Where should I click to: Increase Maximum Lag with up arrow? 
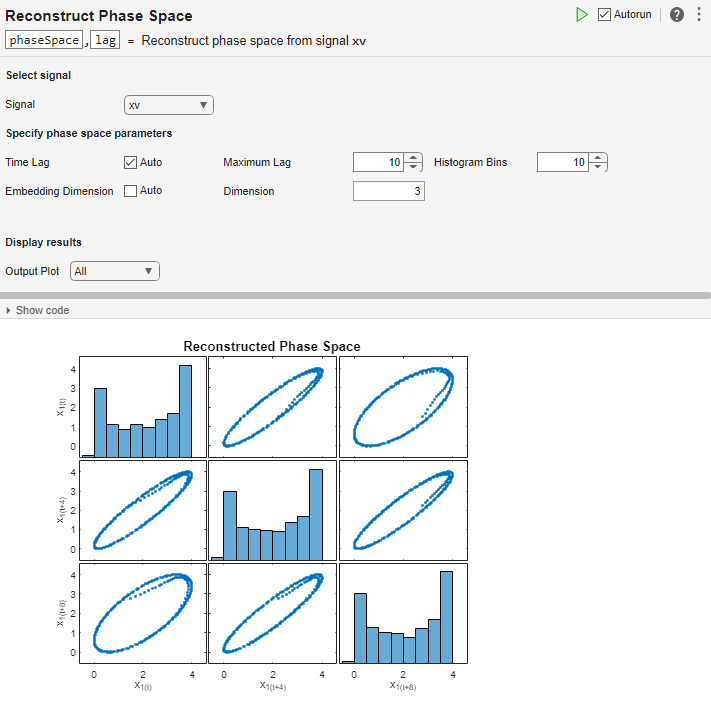click(x=413, y=158)
